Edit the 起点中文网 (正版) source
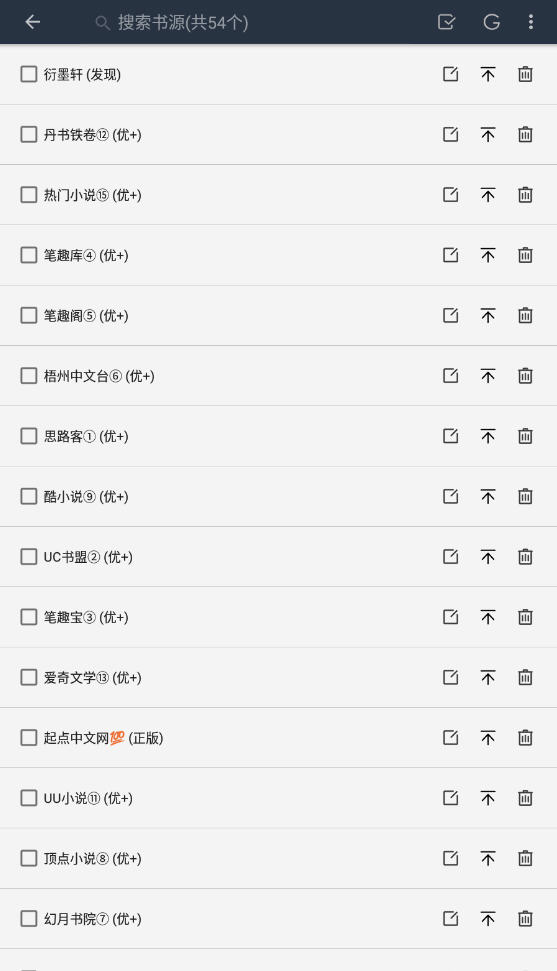Screen dimensions: 557x971 450,738
